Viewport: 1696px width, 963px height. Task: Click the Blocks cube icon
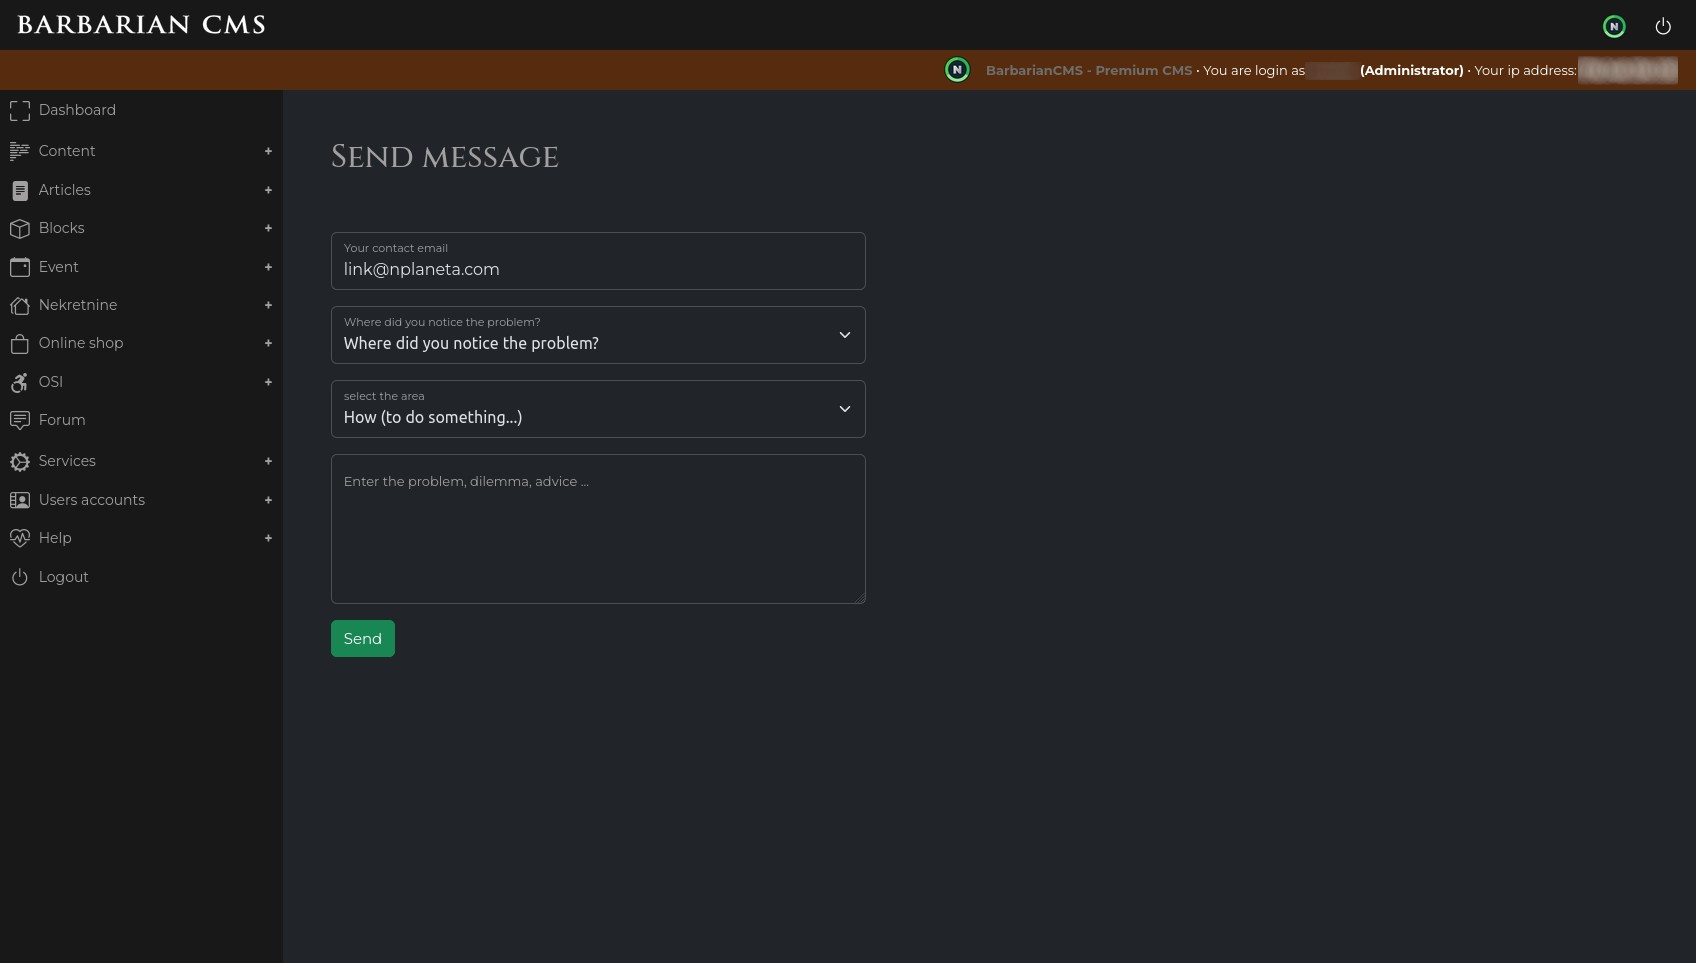[x=20, y=229]
